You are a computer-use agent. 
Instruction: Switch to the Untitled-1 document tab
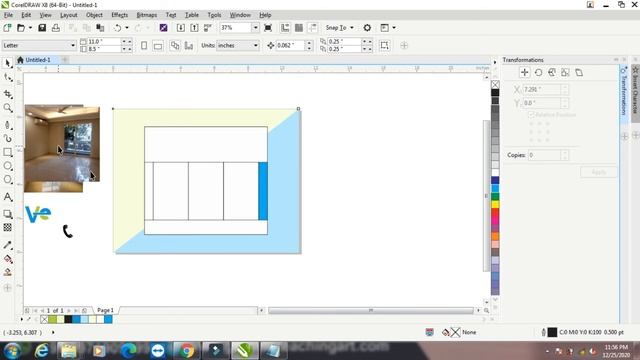[x=38, y=60]
